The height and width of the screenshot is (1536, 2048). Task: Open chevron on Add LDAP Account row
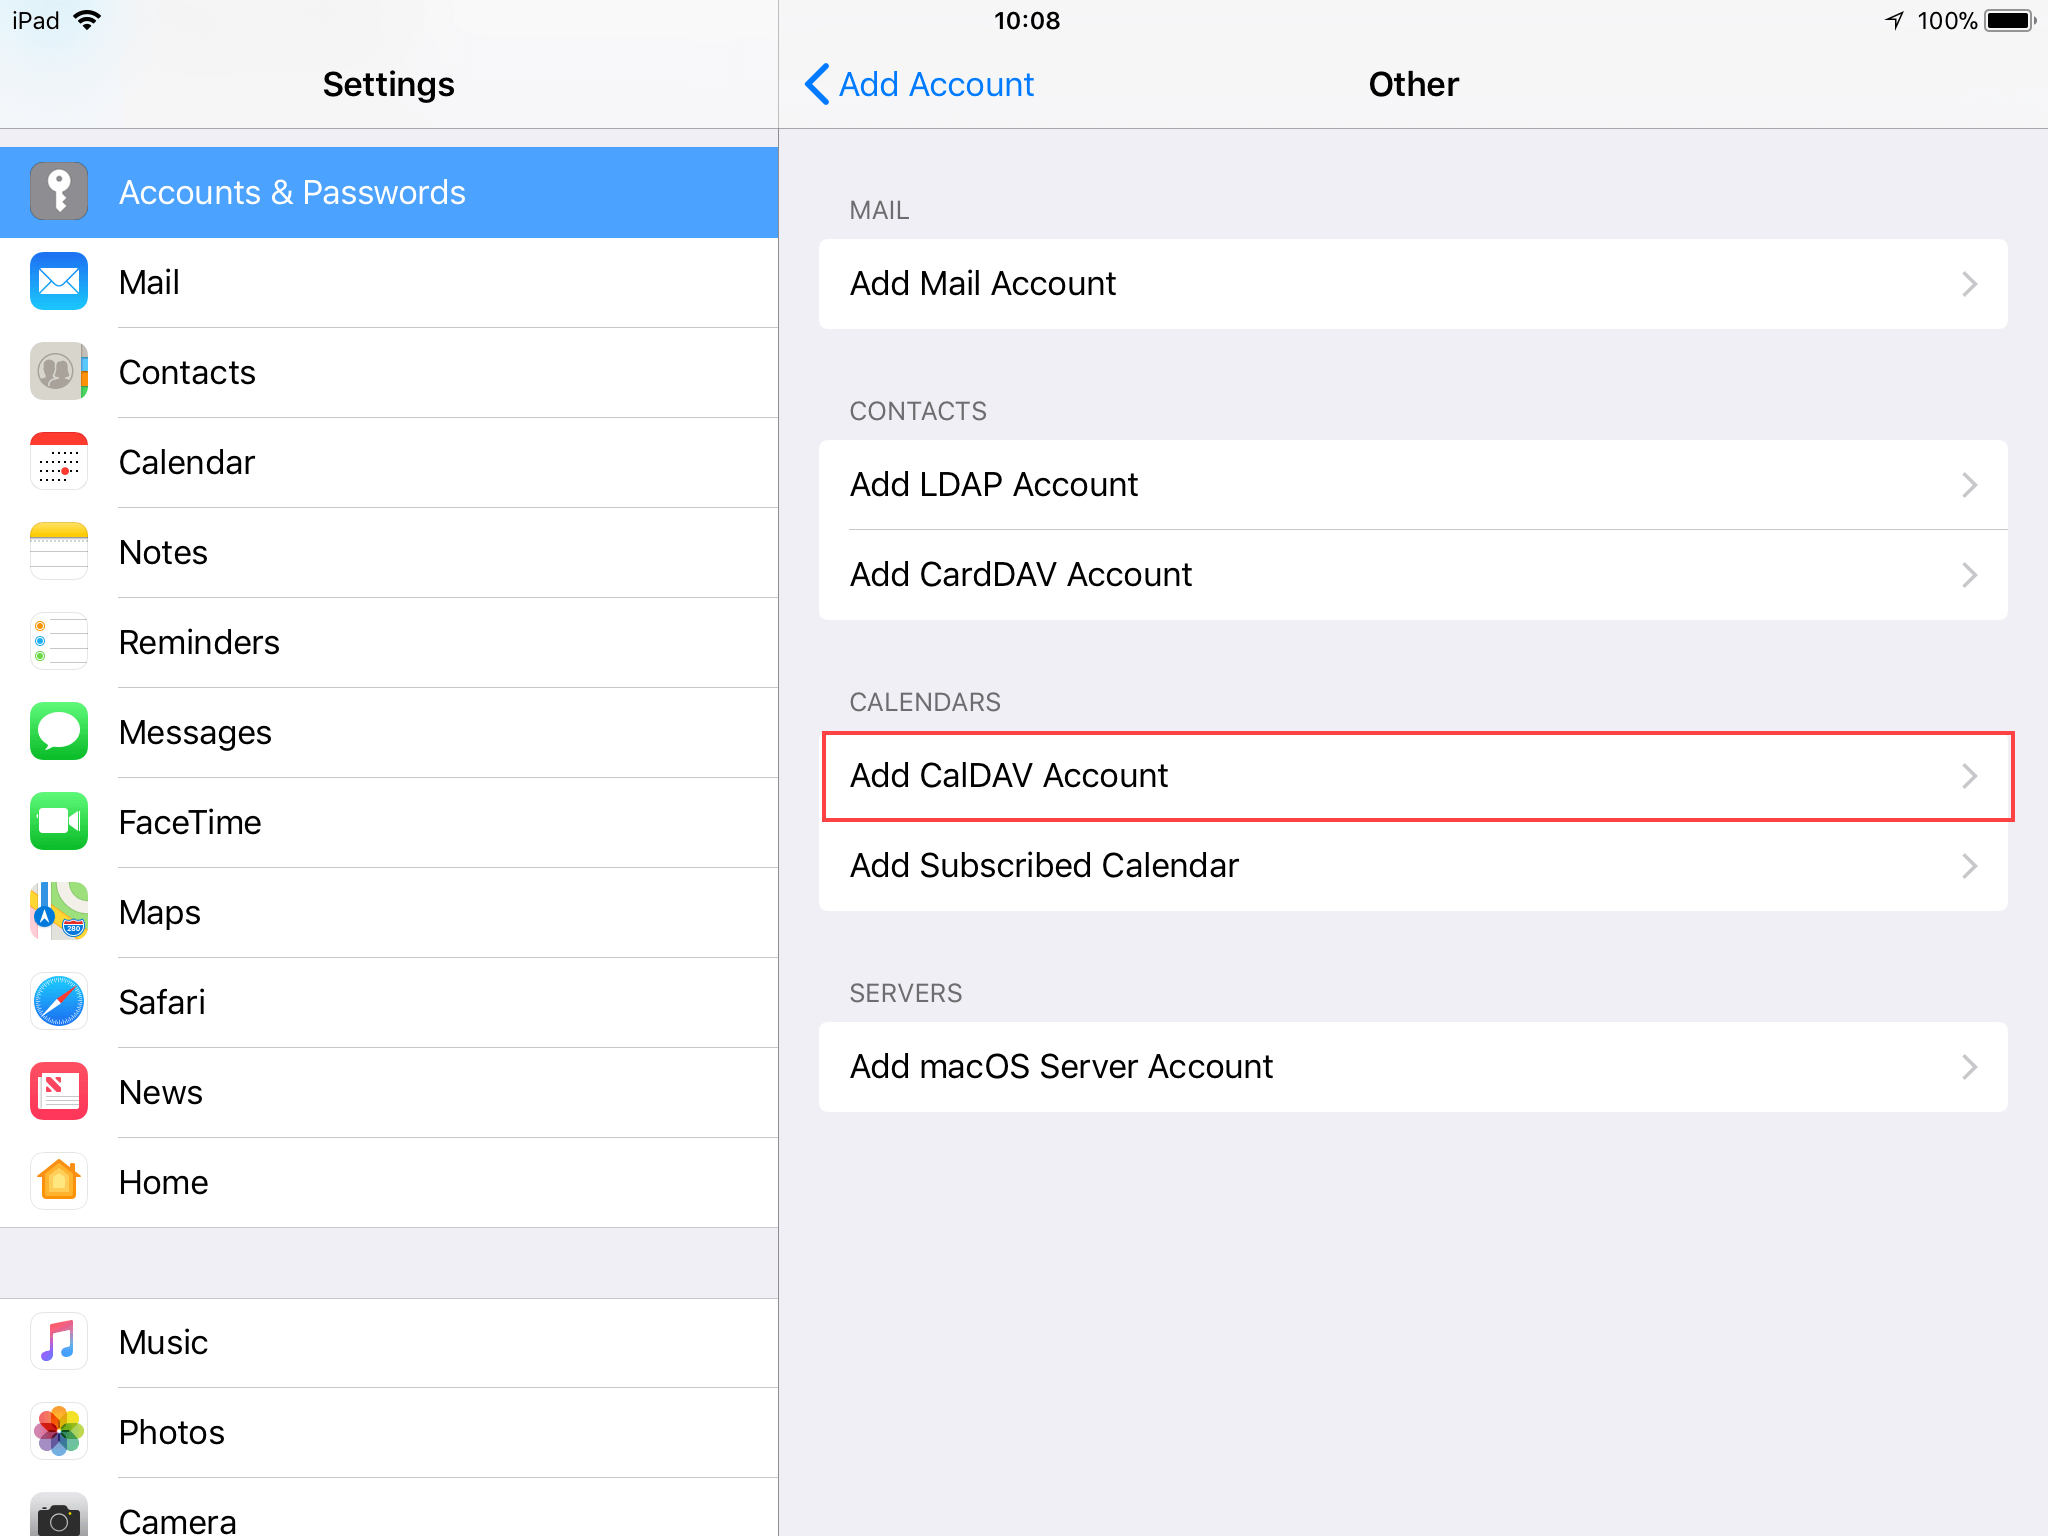coord(1969,485)
